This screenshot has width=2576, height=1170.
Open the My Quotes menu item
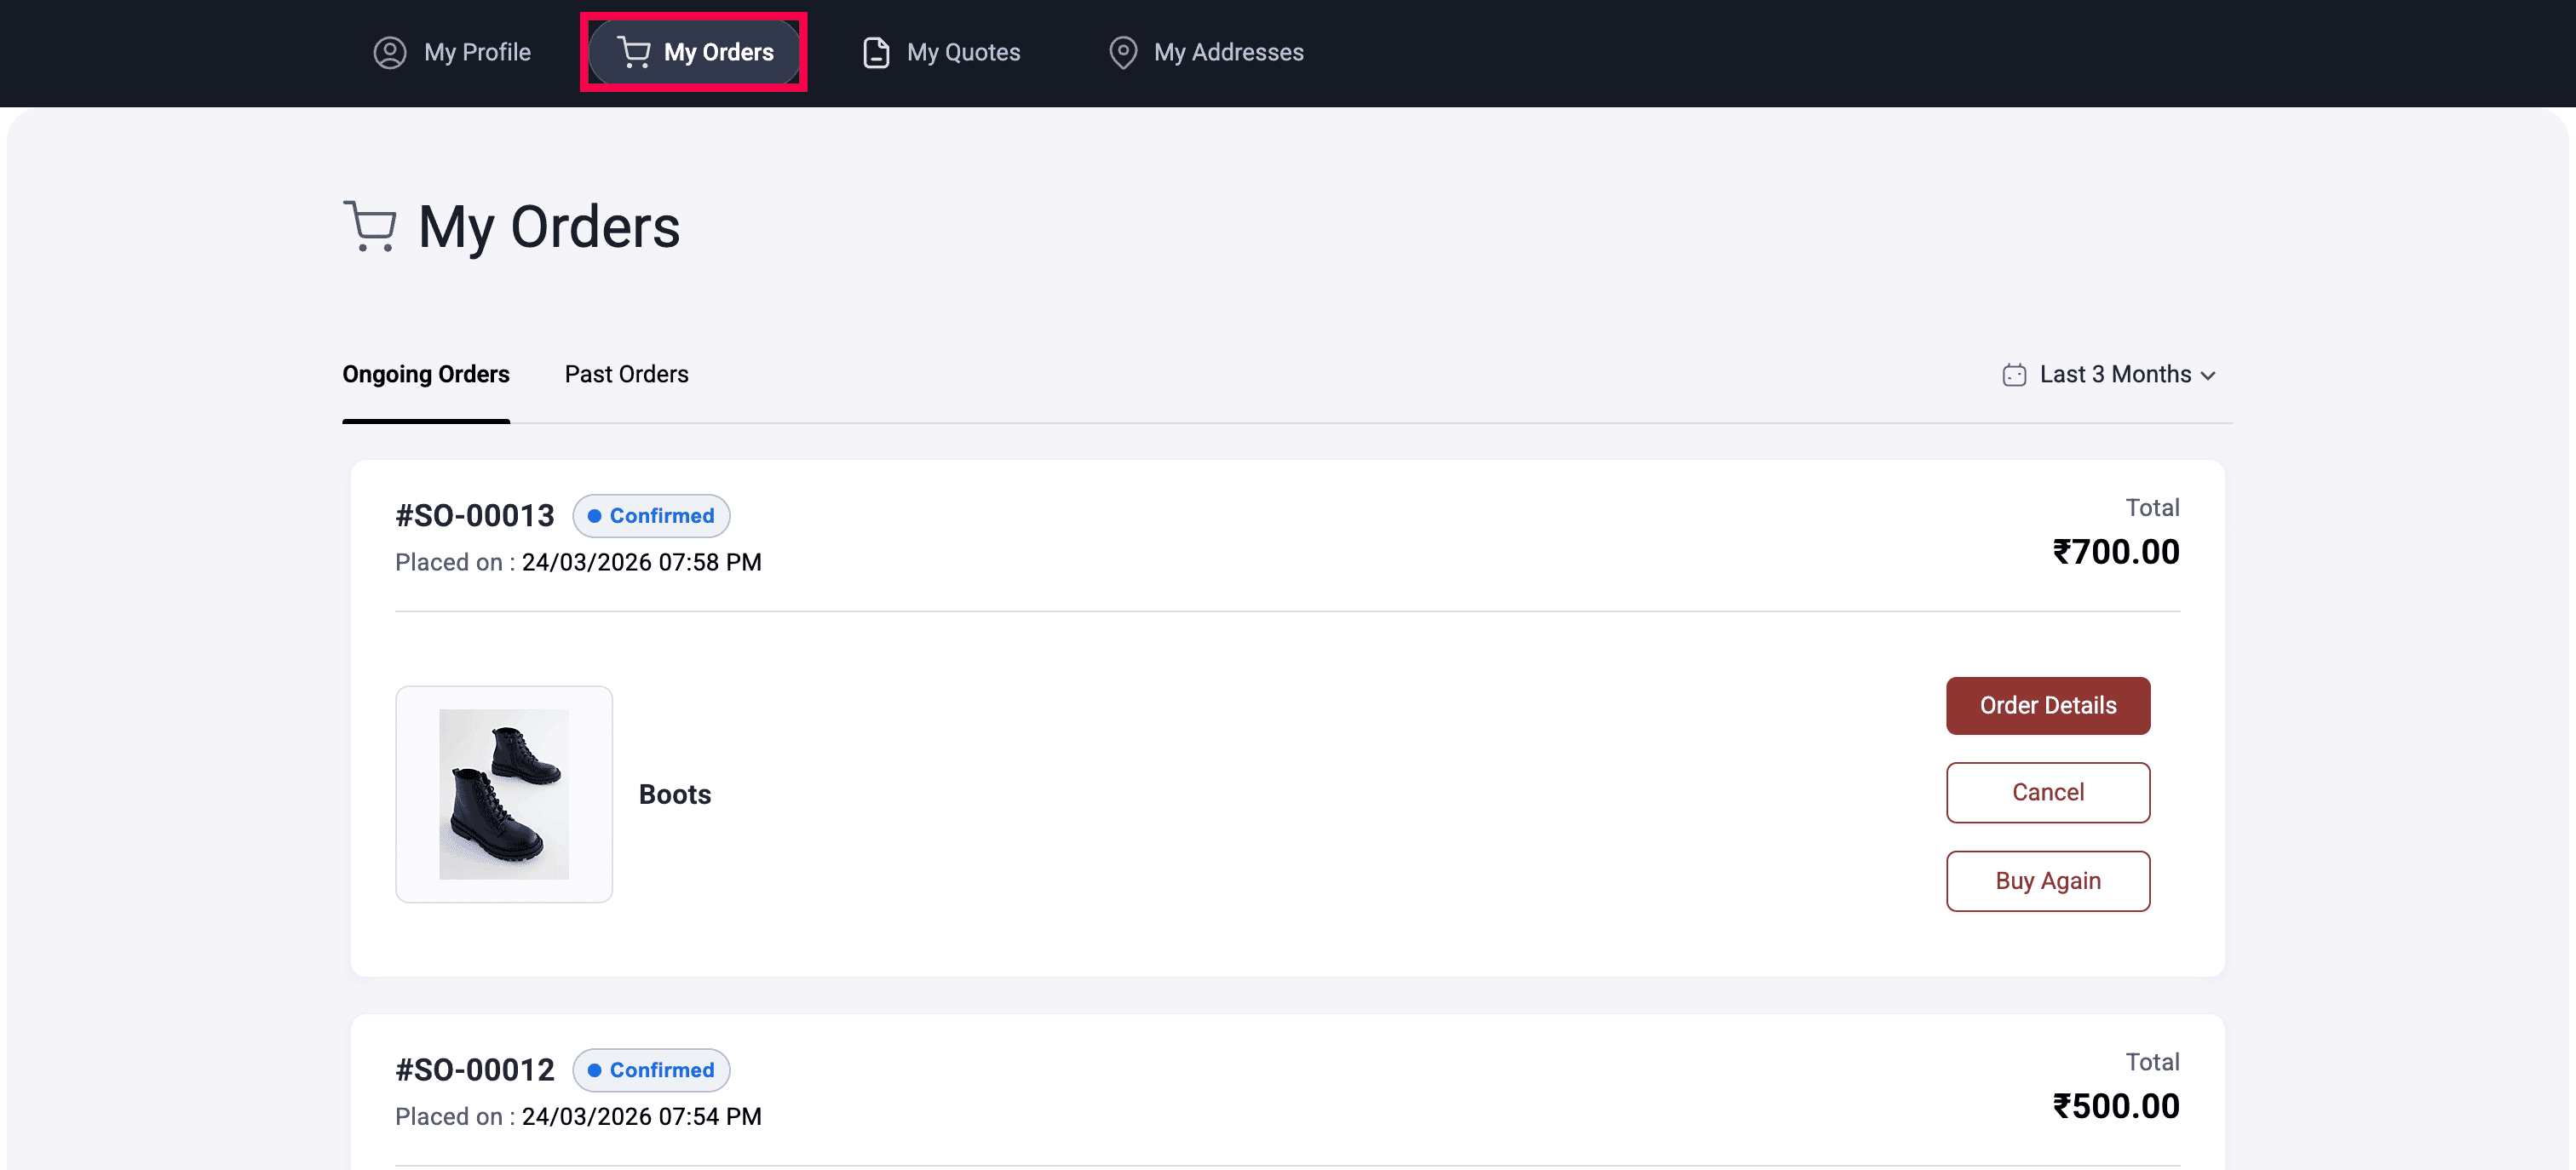click(x=942, y=52)
